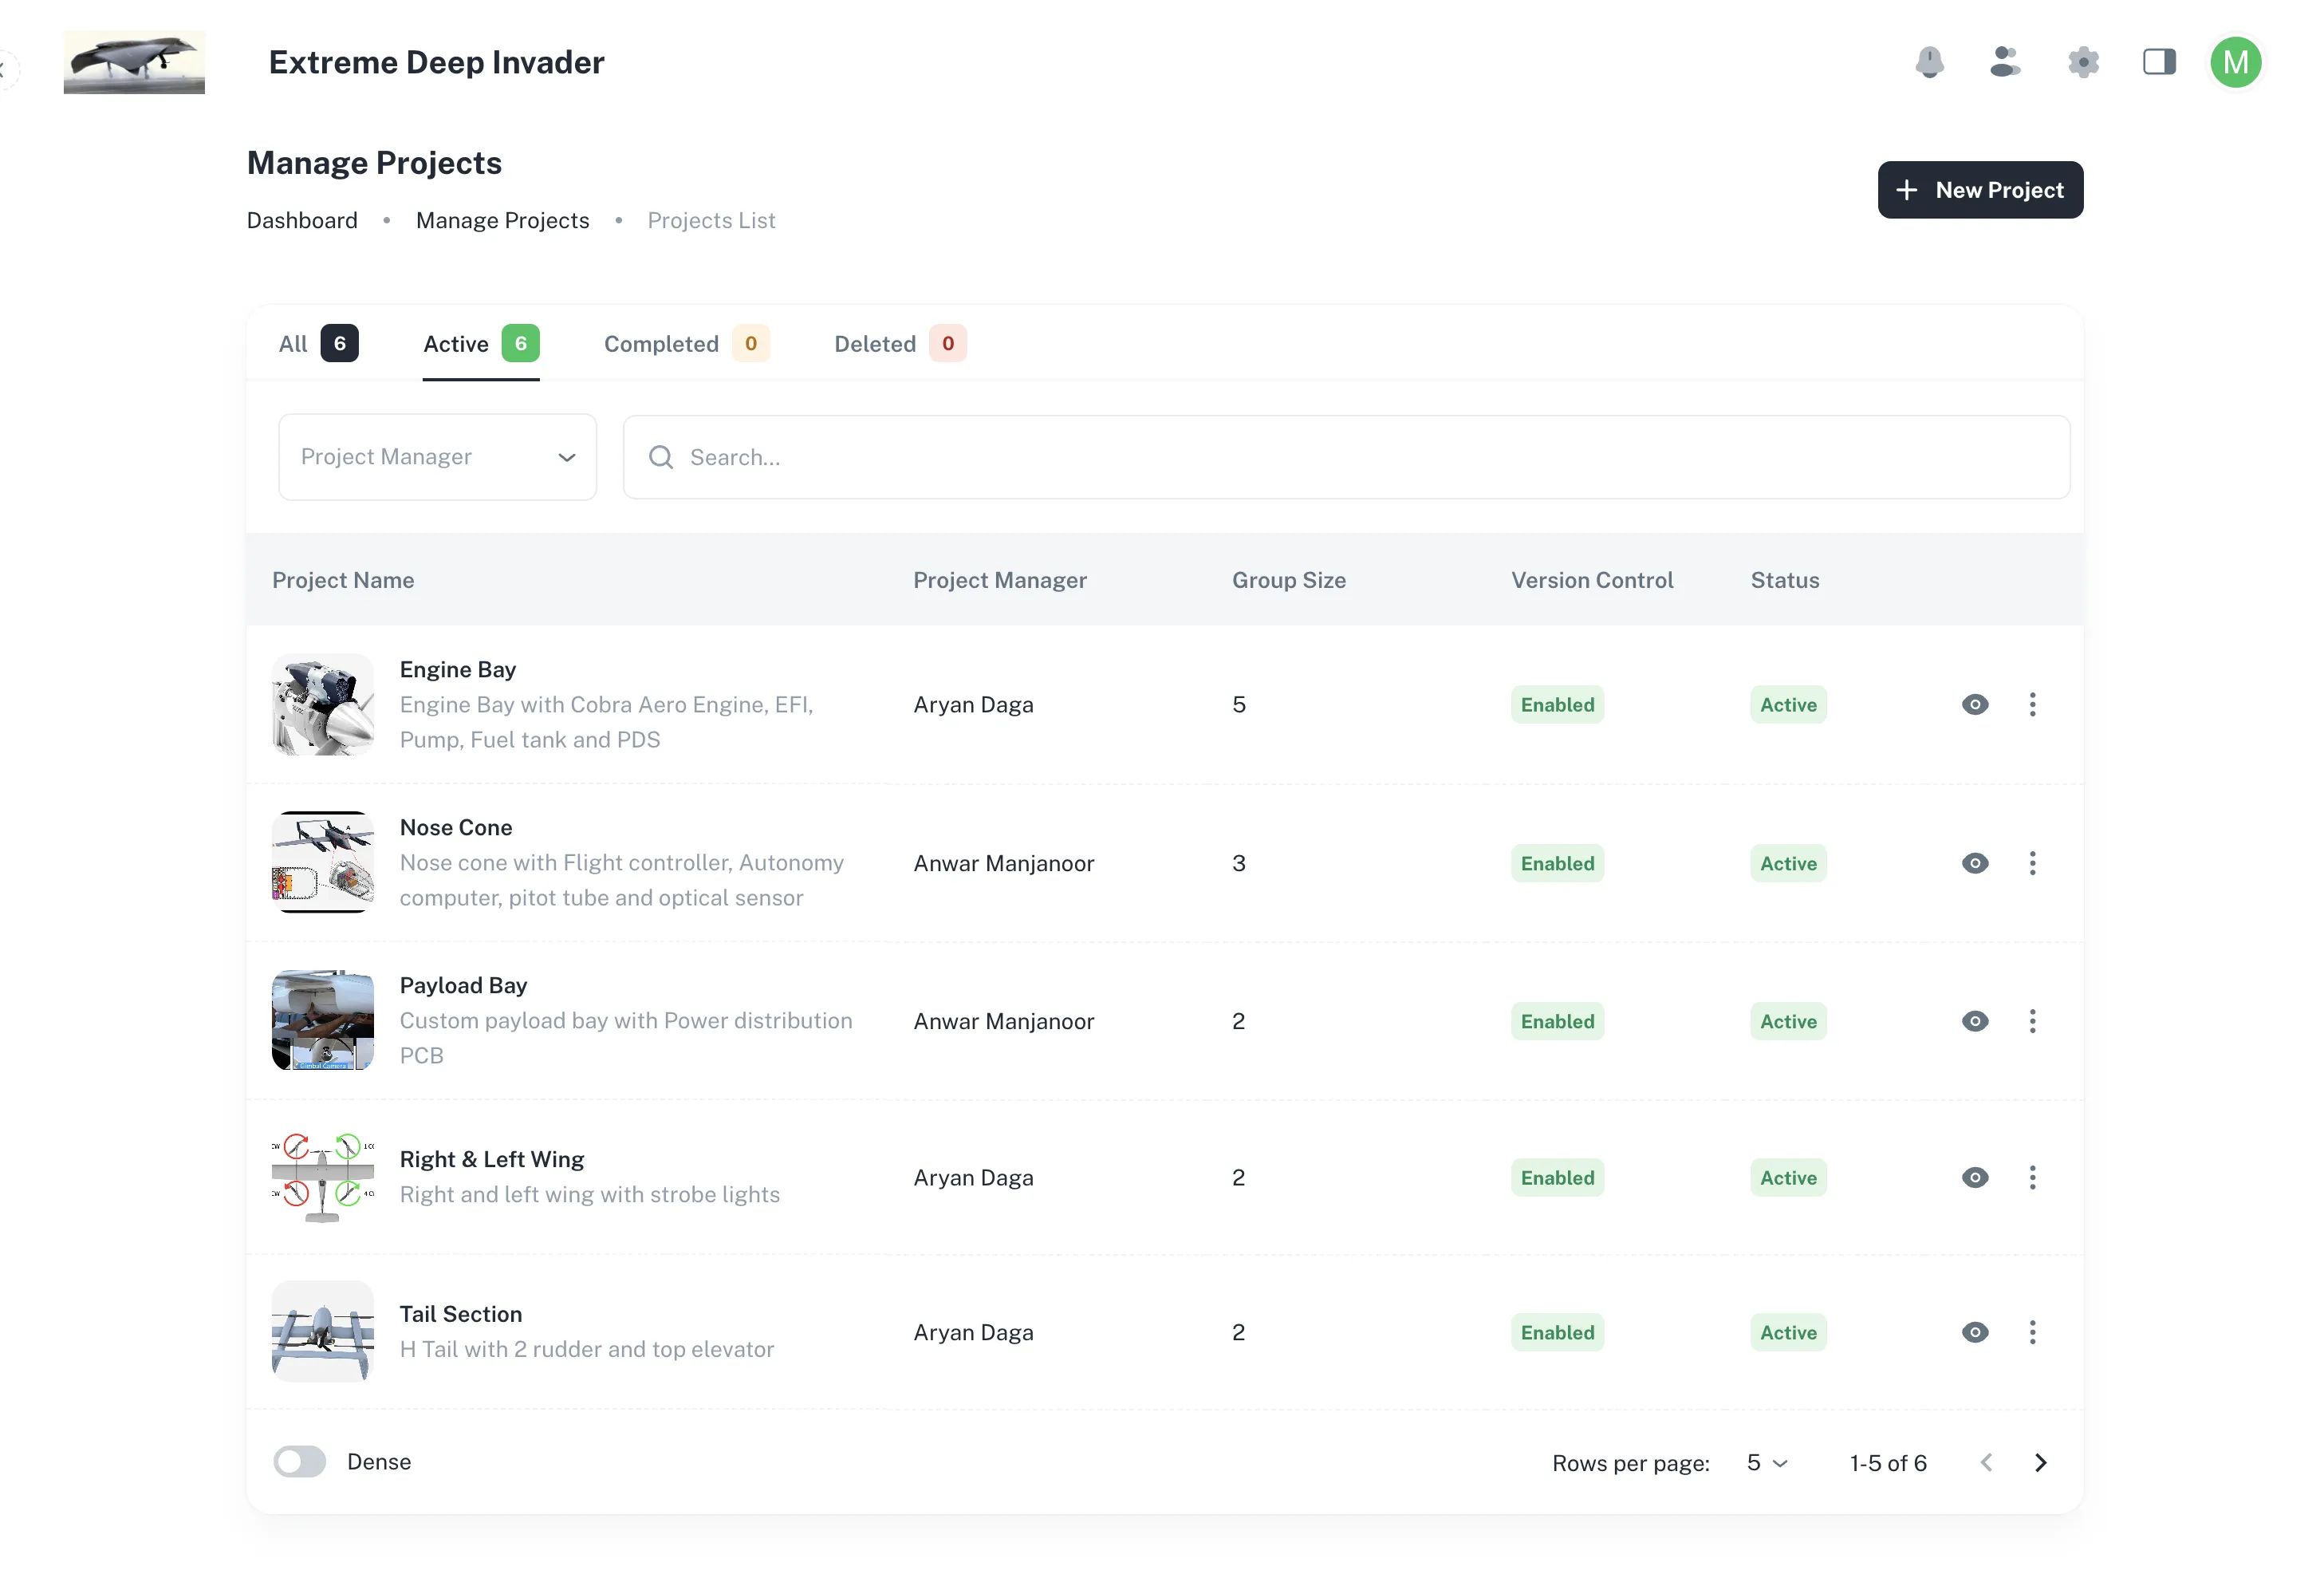This screenshot has height=1570, width=2324.
Task: Open the Project Manager filter dropdown
Action: [x=437, y=457]
